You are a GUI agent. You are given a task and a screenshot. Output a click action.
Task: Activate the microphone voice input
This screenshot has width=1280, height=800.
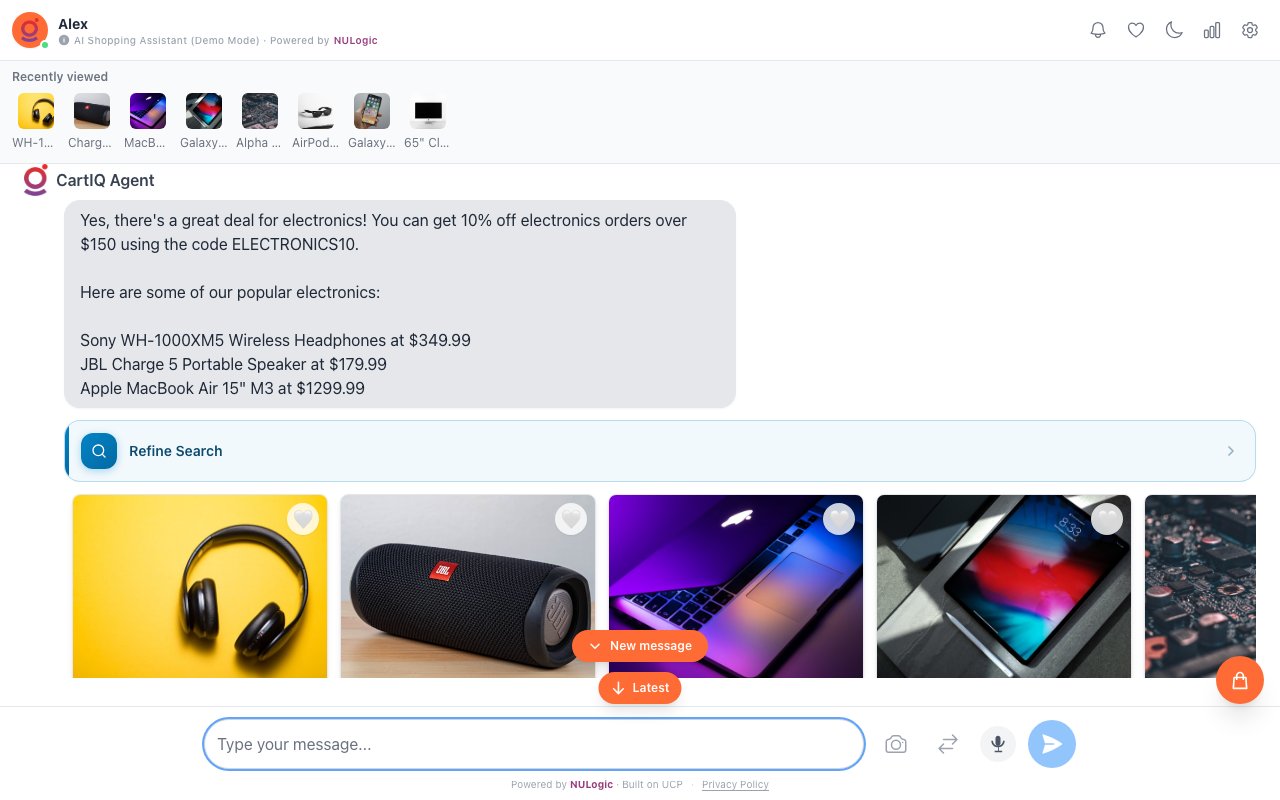[998, 744]
